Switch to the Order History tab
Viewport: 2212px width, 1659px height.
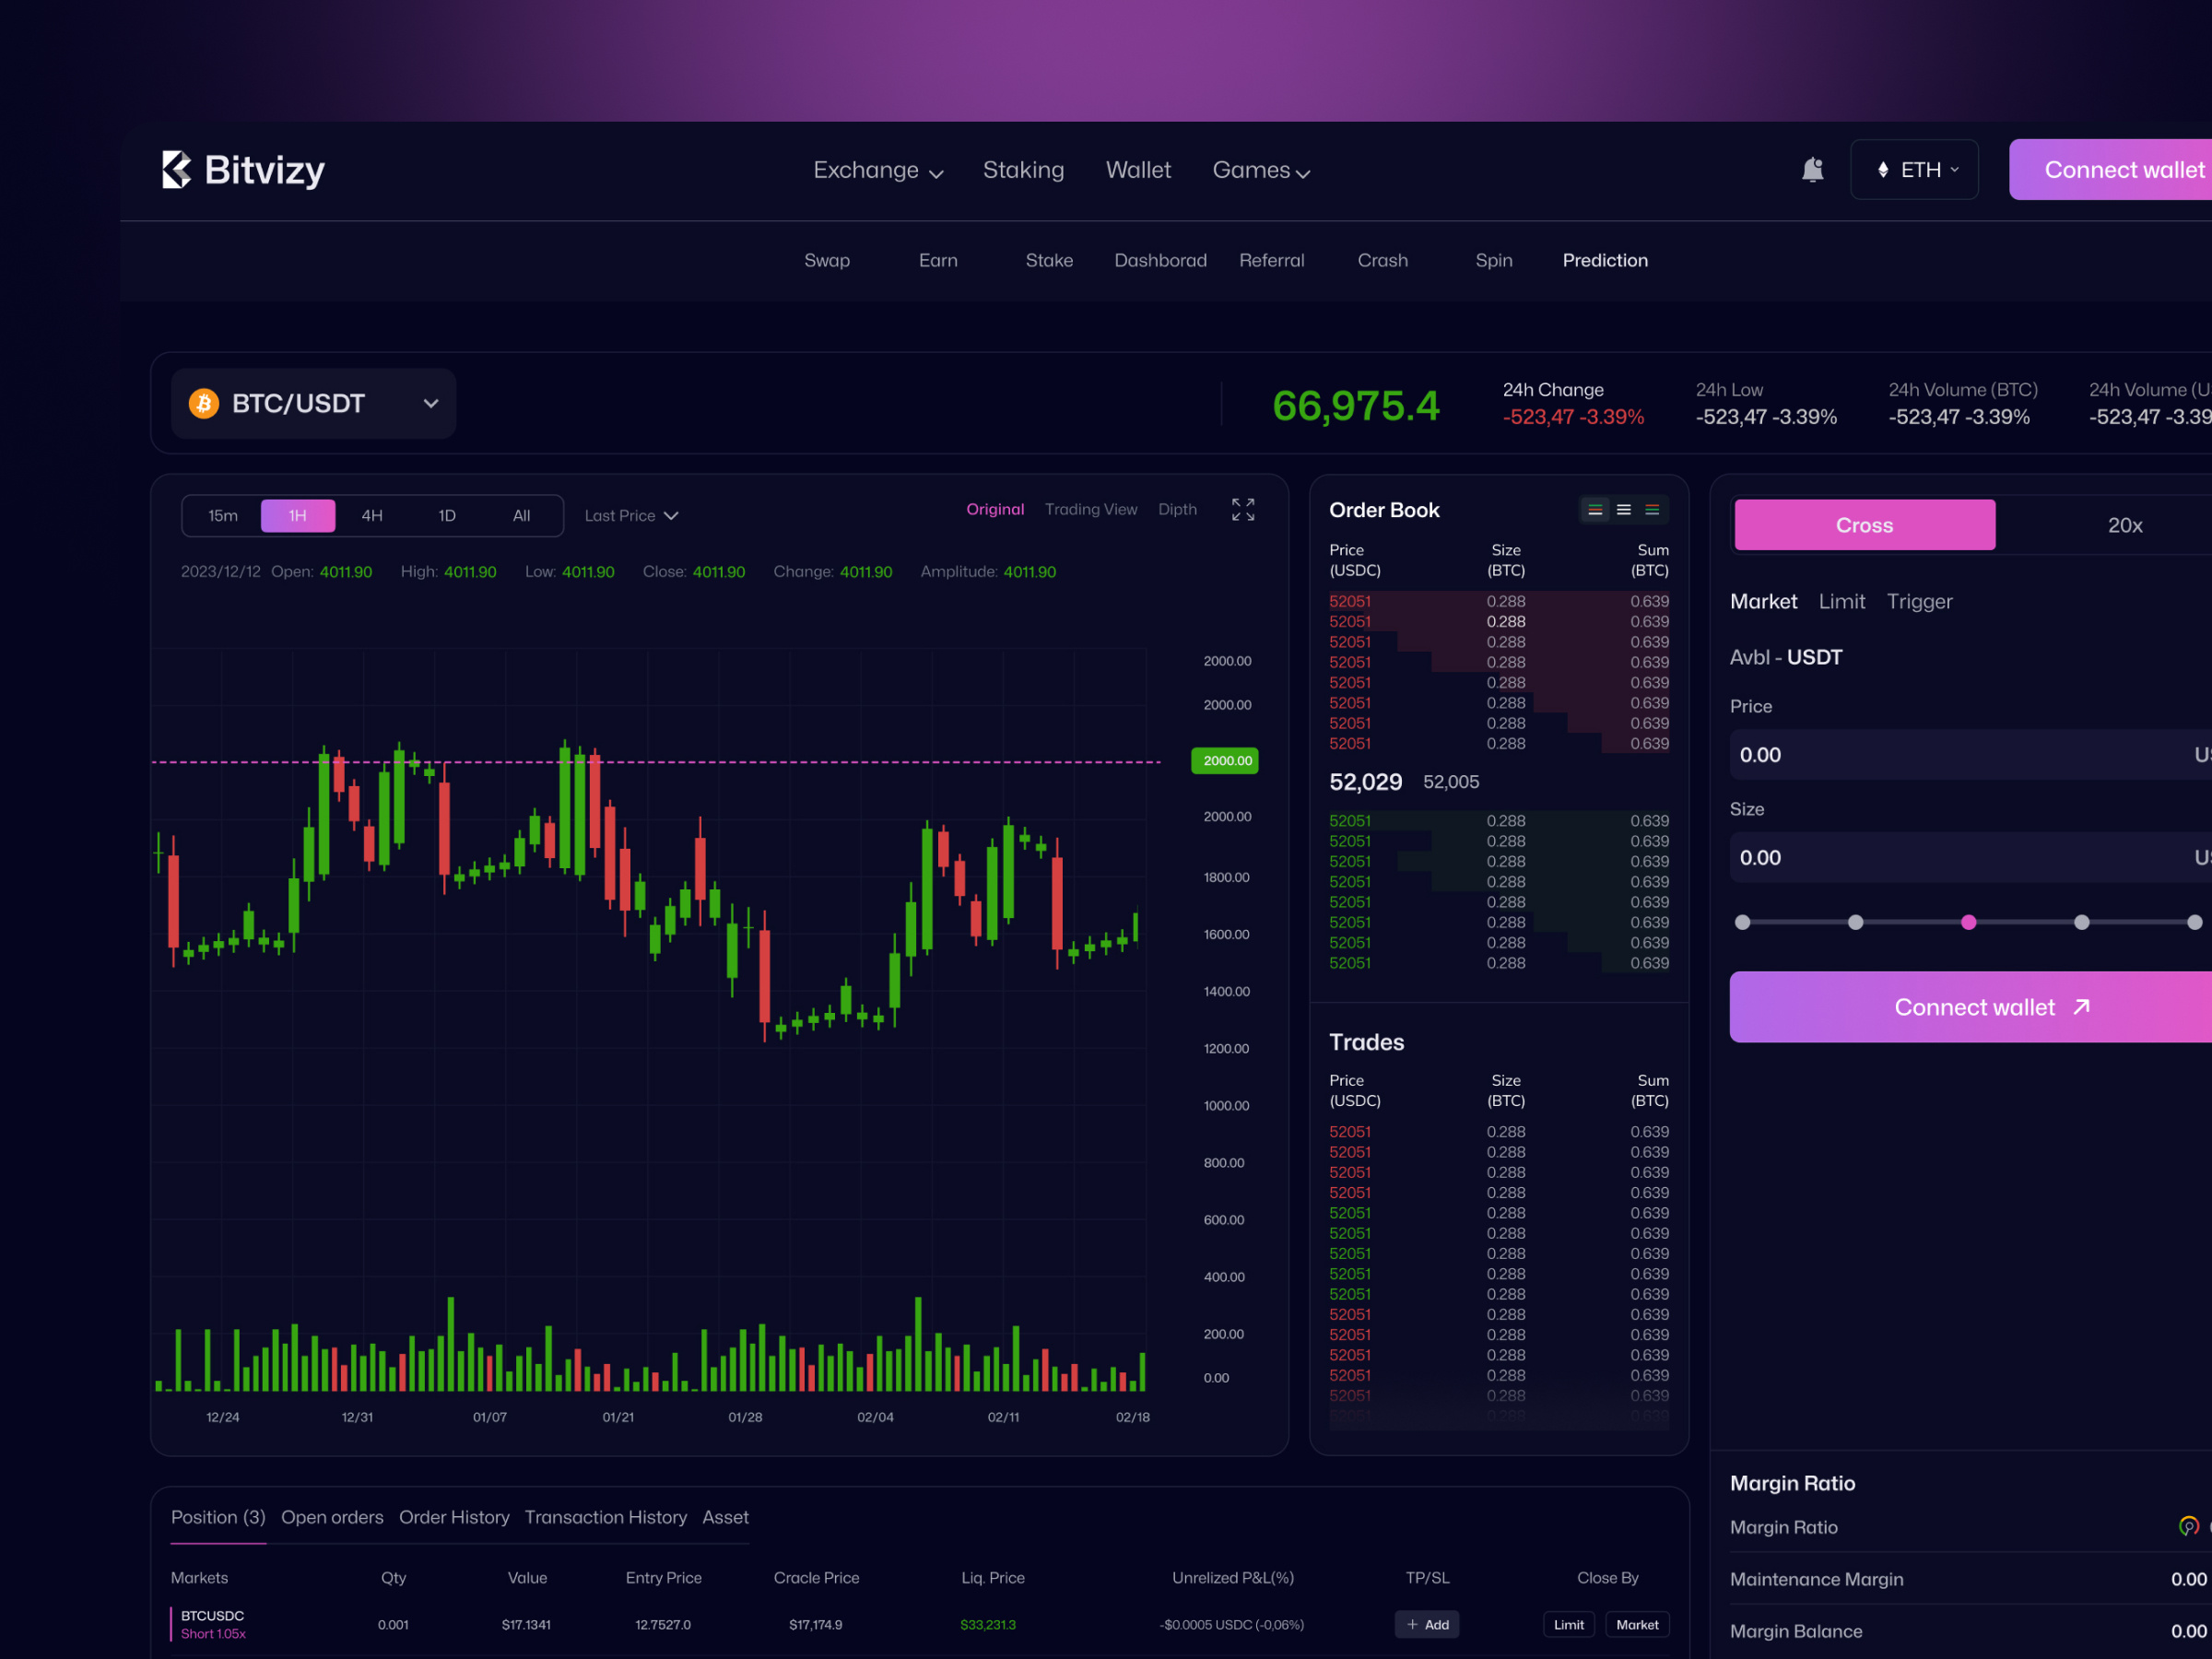coord(454,1516)
